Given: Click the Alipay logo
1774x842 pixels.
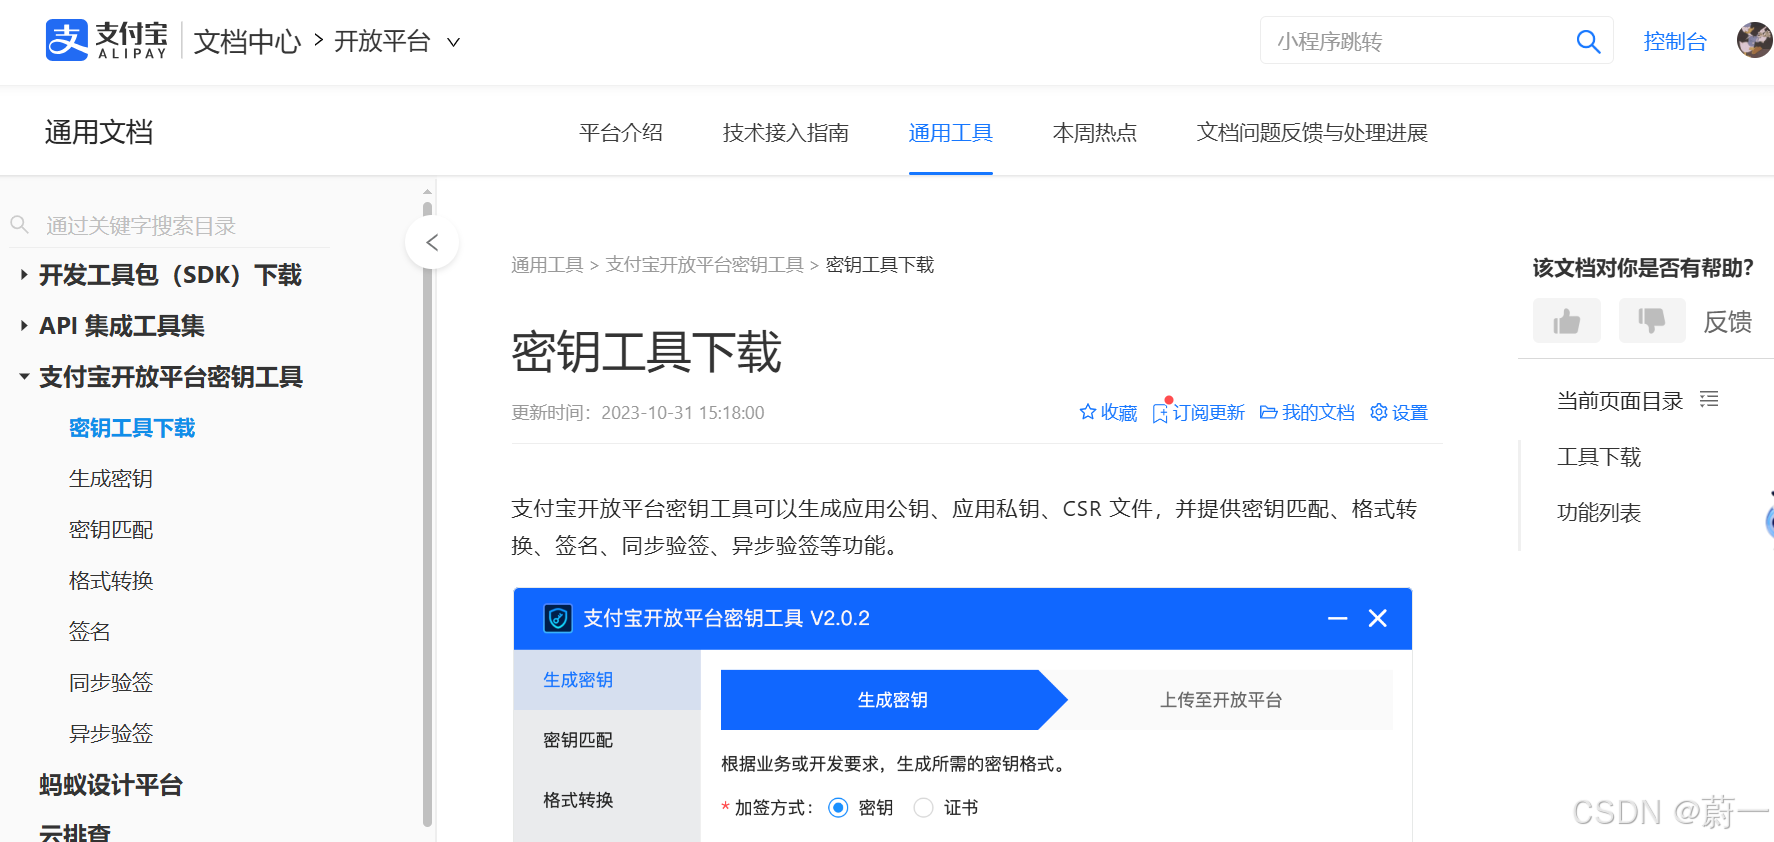Looking at the screenshot, I should (x=107, y=41).
